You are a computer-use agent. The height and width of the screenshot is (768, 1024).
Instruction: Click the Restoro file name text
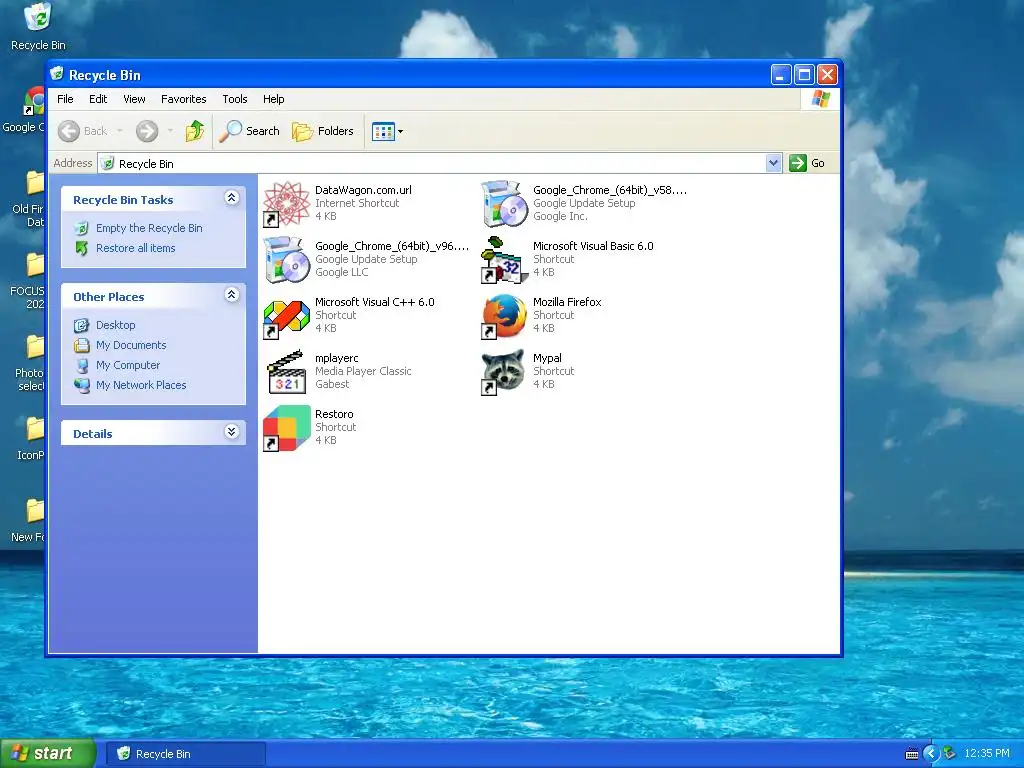click(334, 414)
